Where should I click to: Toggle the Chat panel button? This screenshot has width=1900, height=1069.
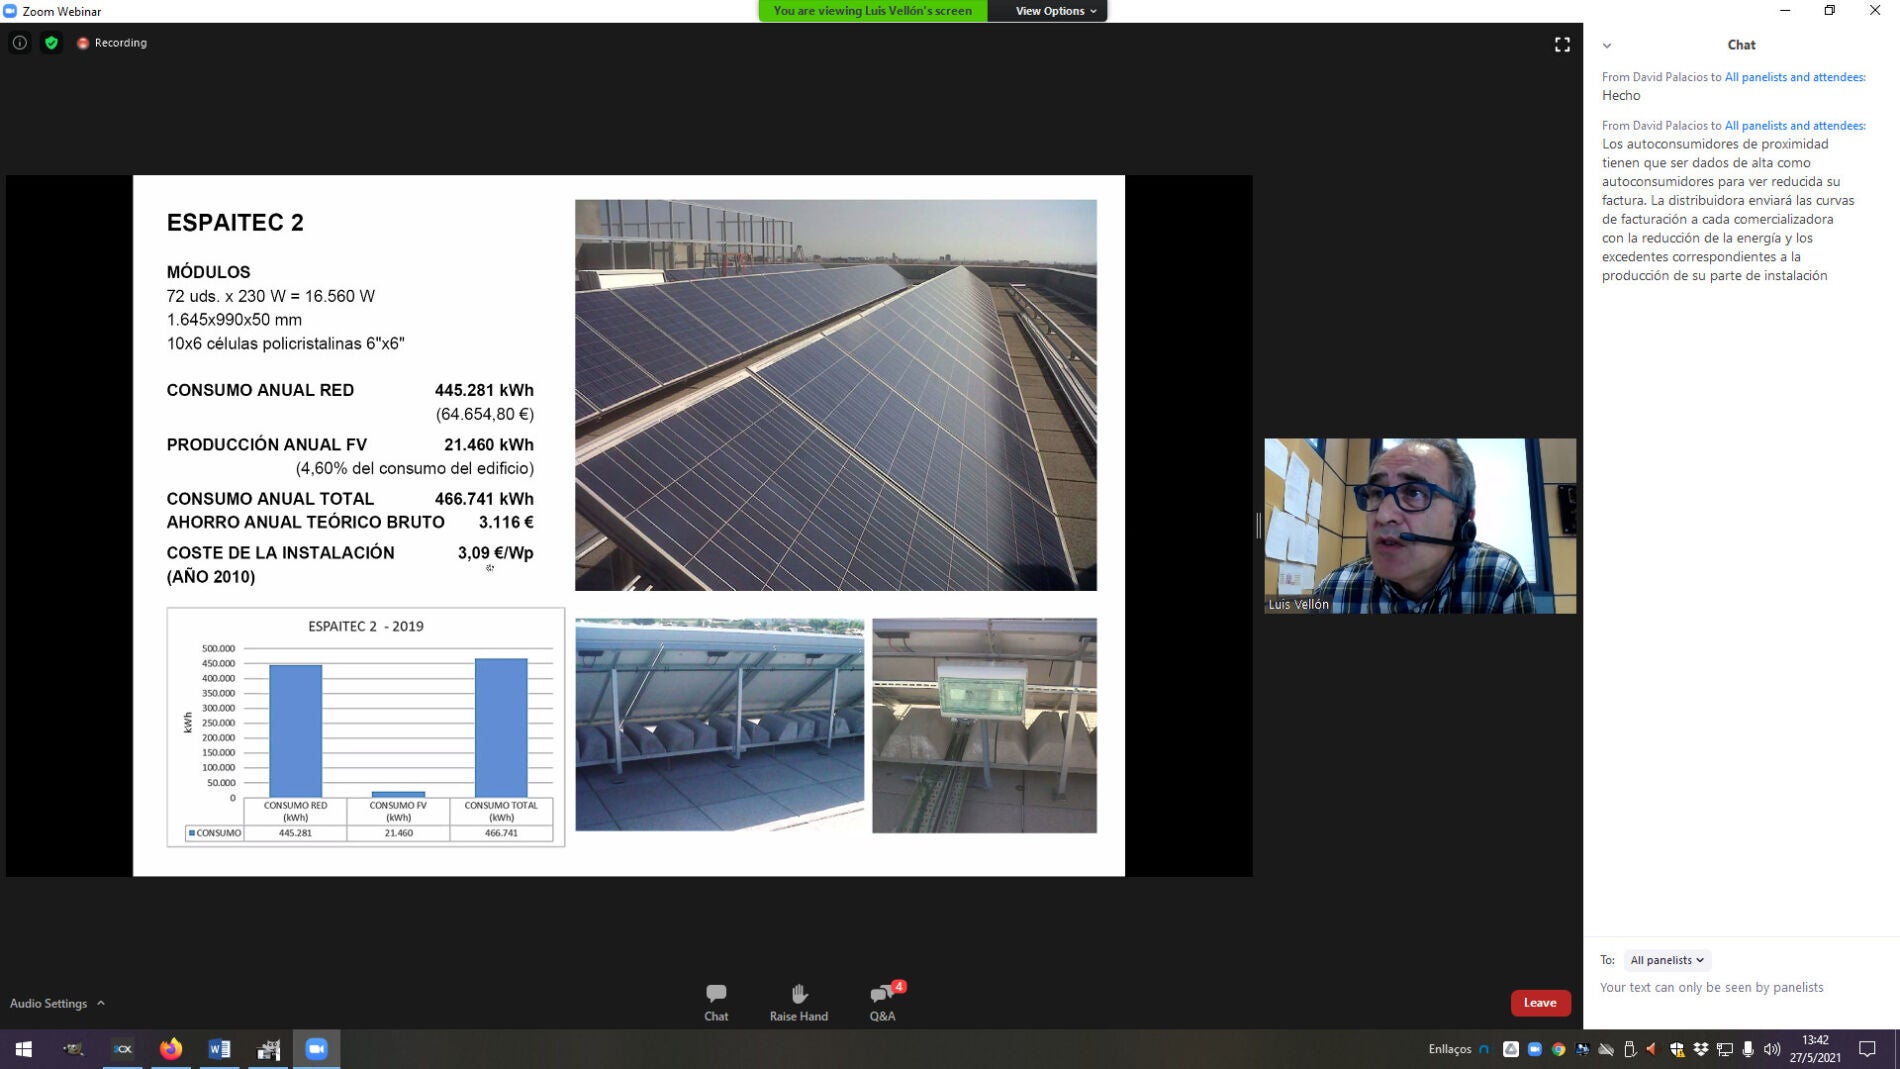point(716,1001)
